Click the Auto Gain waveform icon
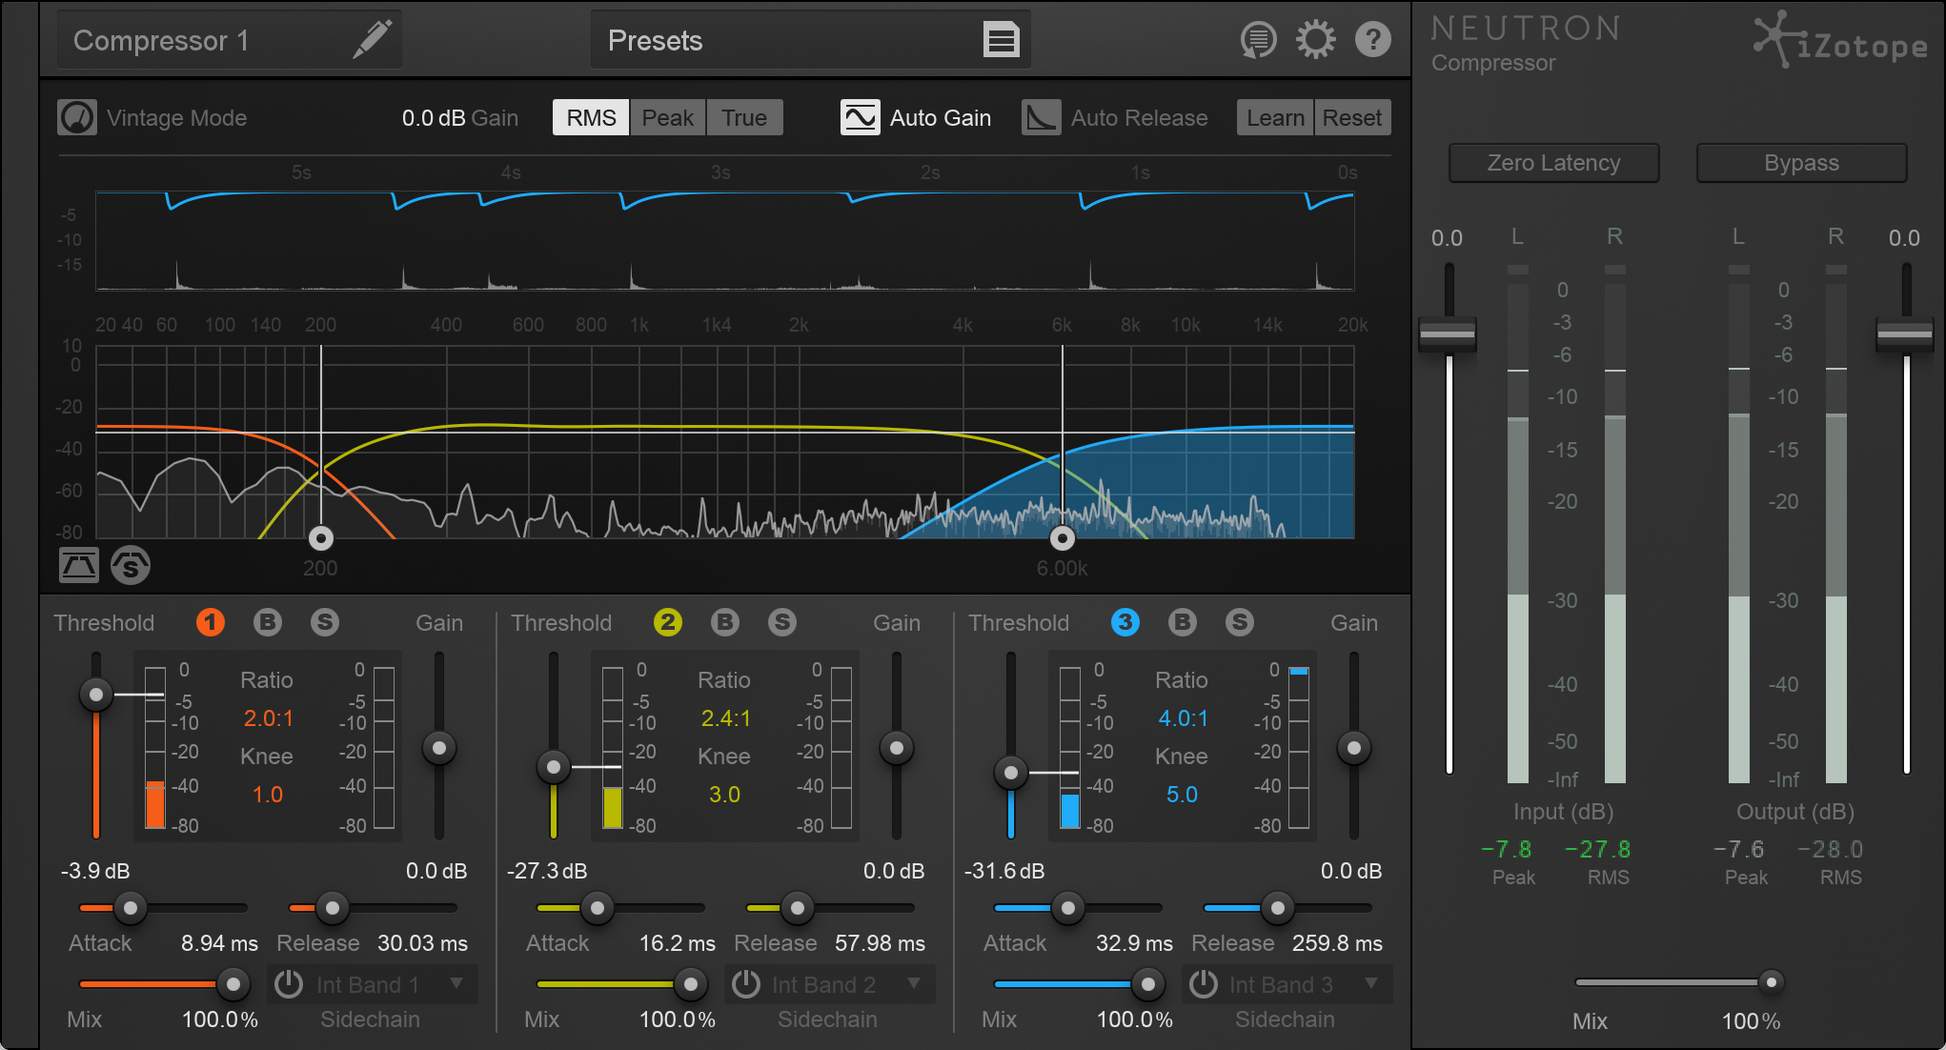 (x=859, y=118)
